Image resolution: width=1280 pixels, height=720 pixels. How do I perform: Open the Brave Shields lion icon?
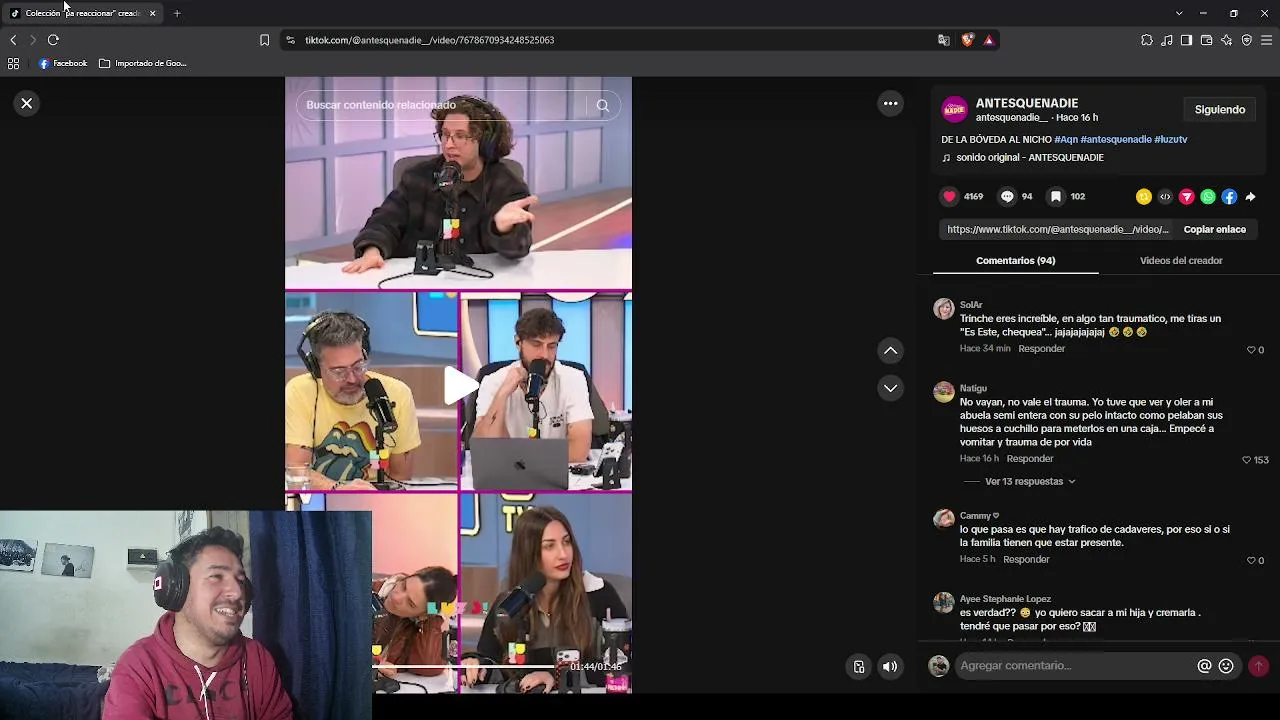coord(967,40)
